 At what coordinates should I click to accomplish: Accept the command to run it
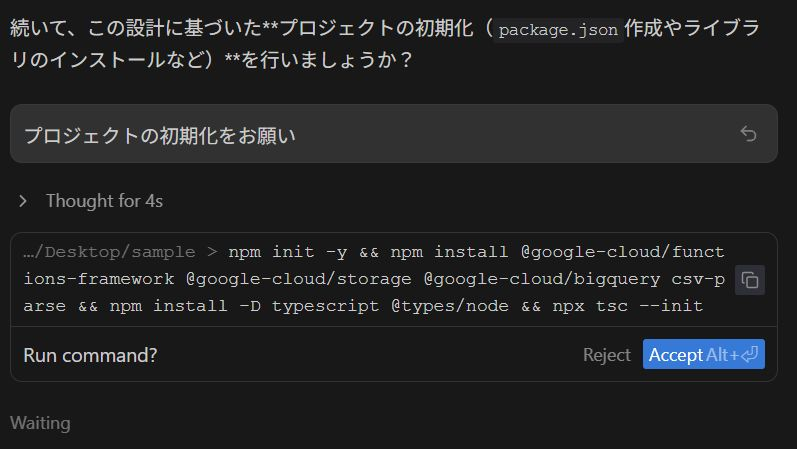676,355
